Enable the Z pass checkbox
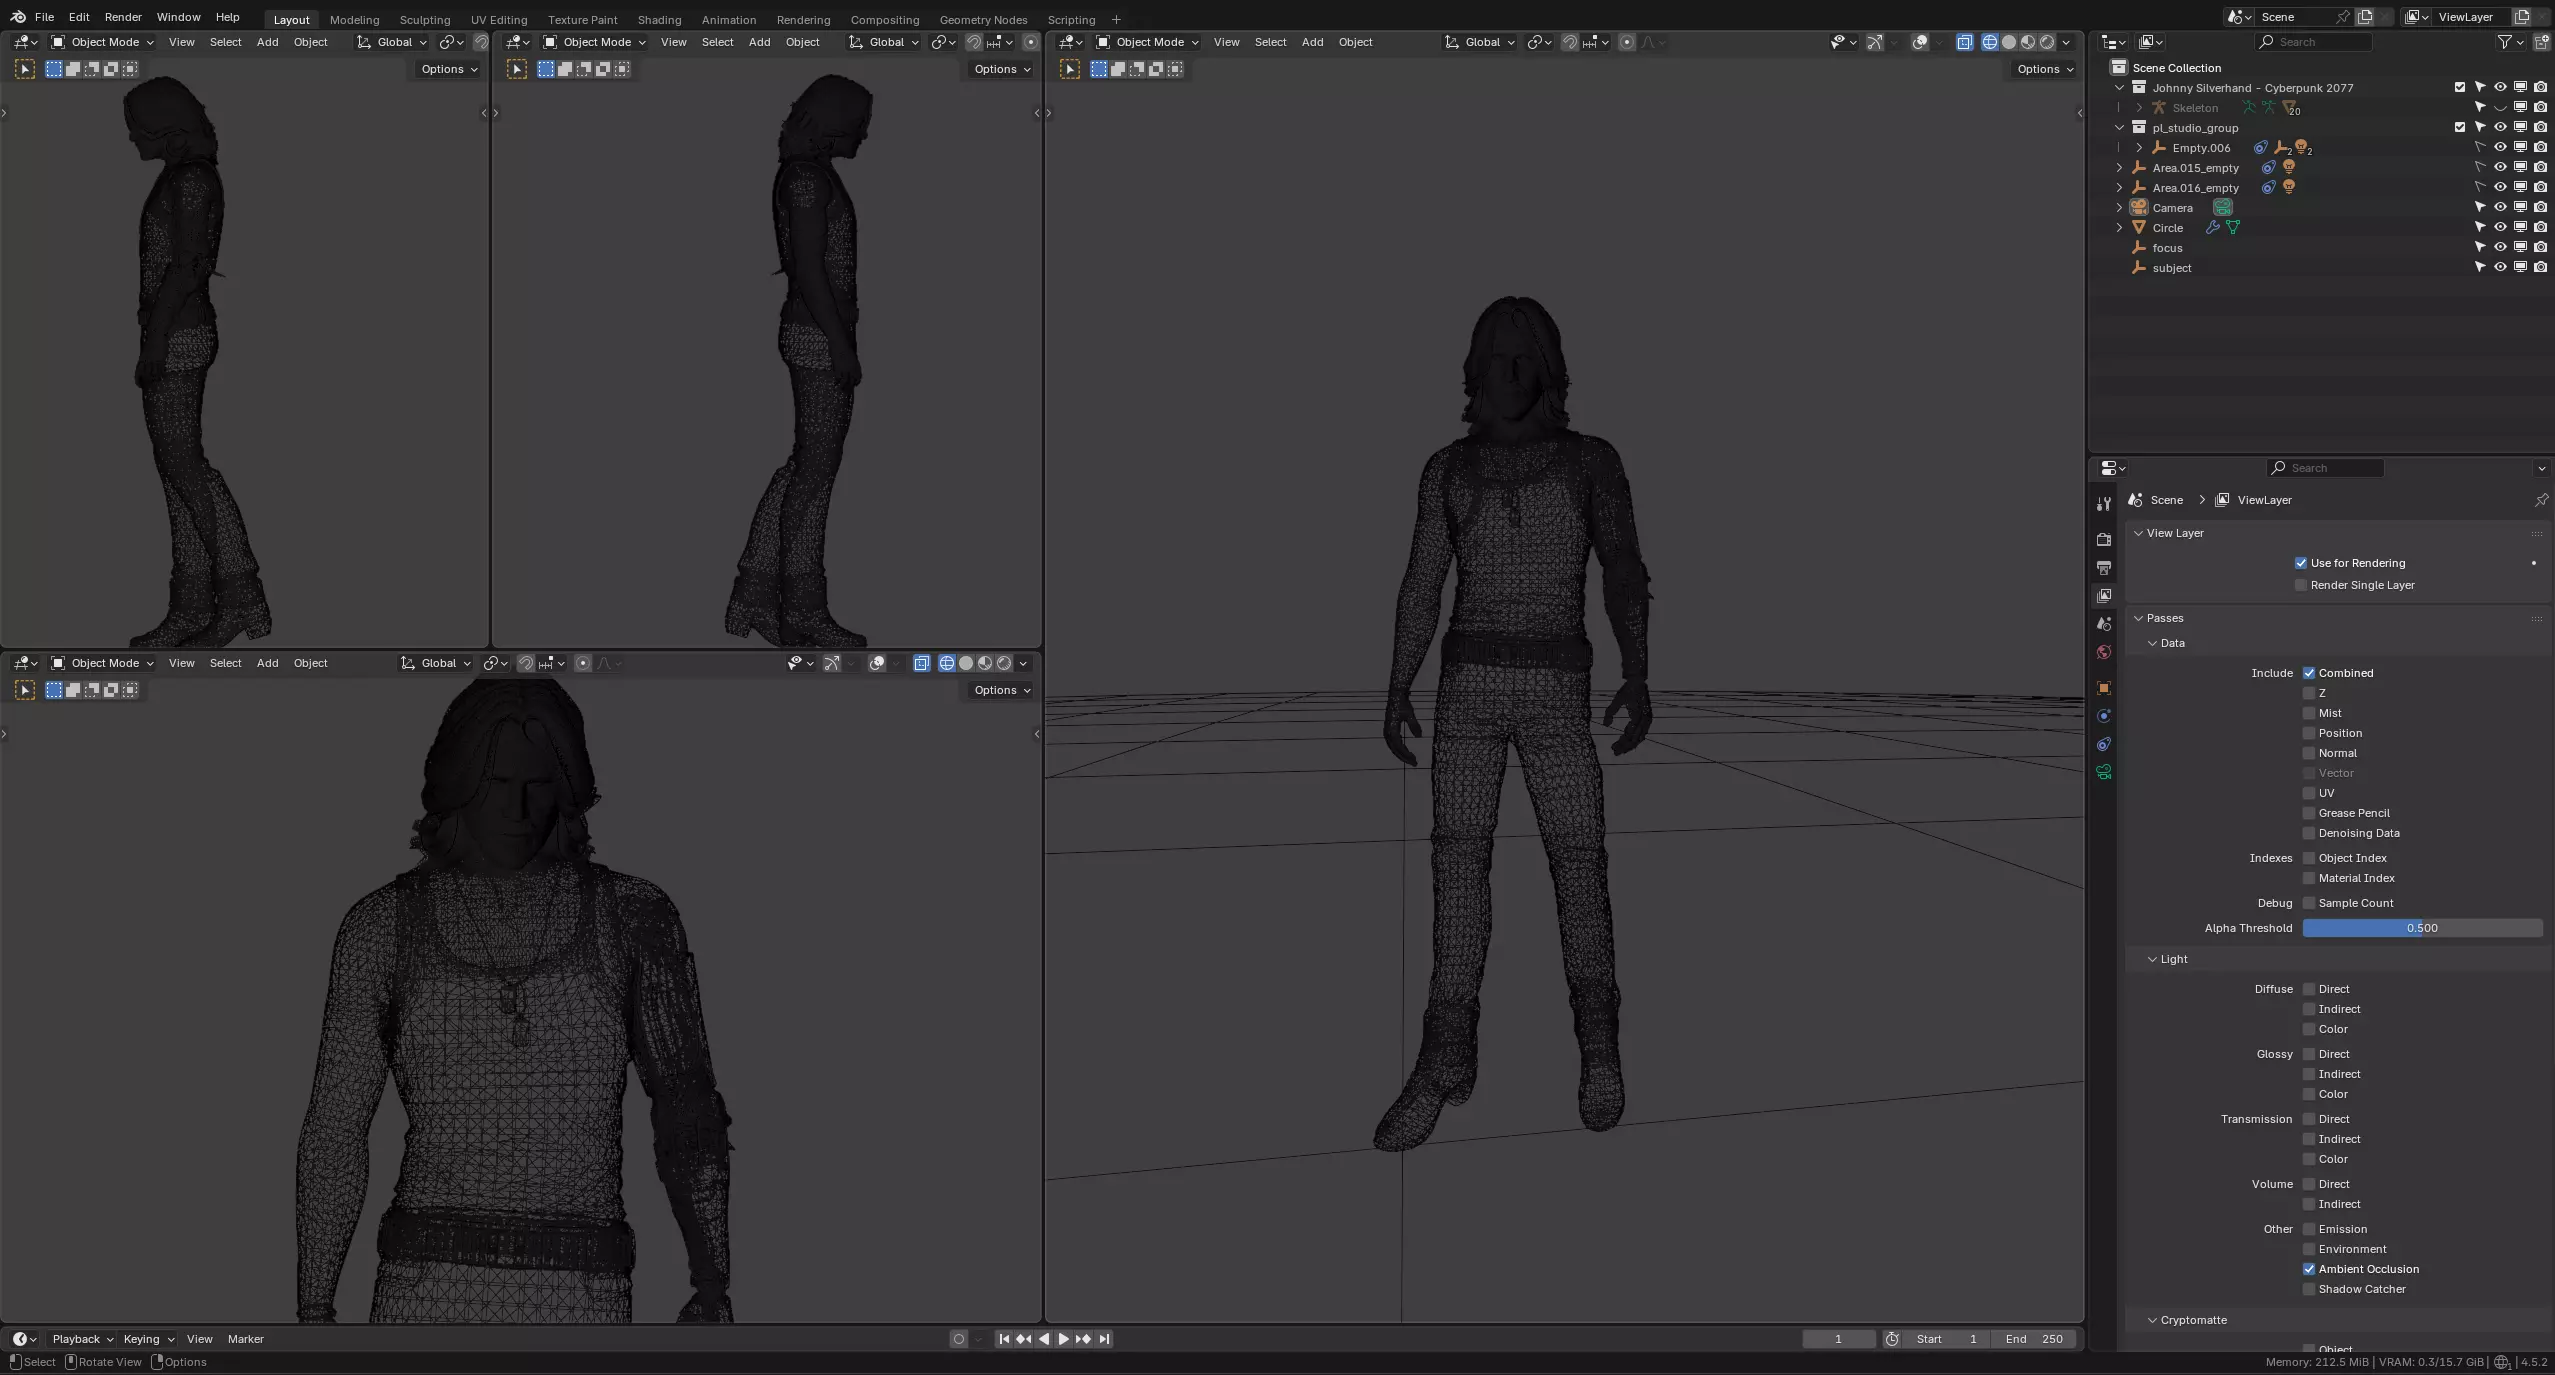2555x1375 pixels. coord(2309,693)
